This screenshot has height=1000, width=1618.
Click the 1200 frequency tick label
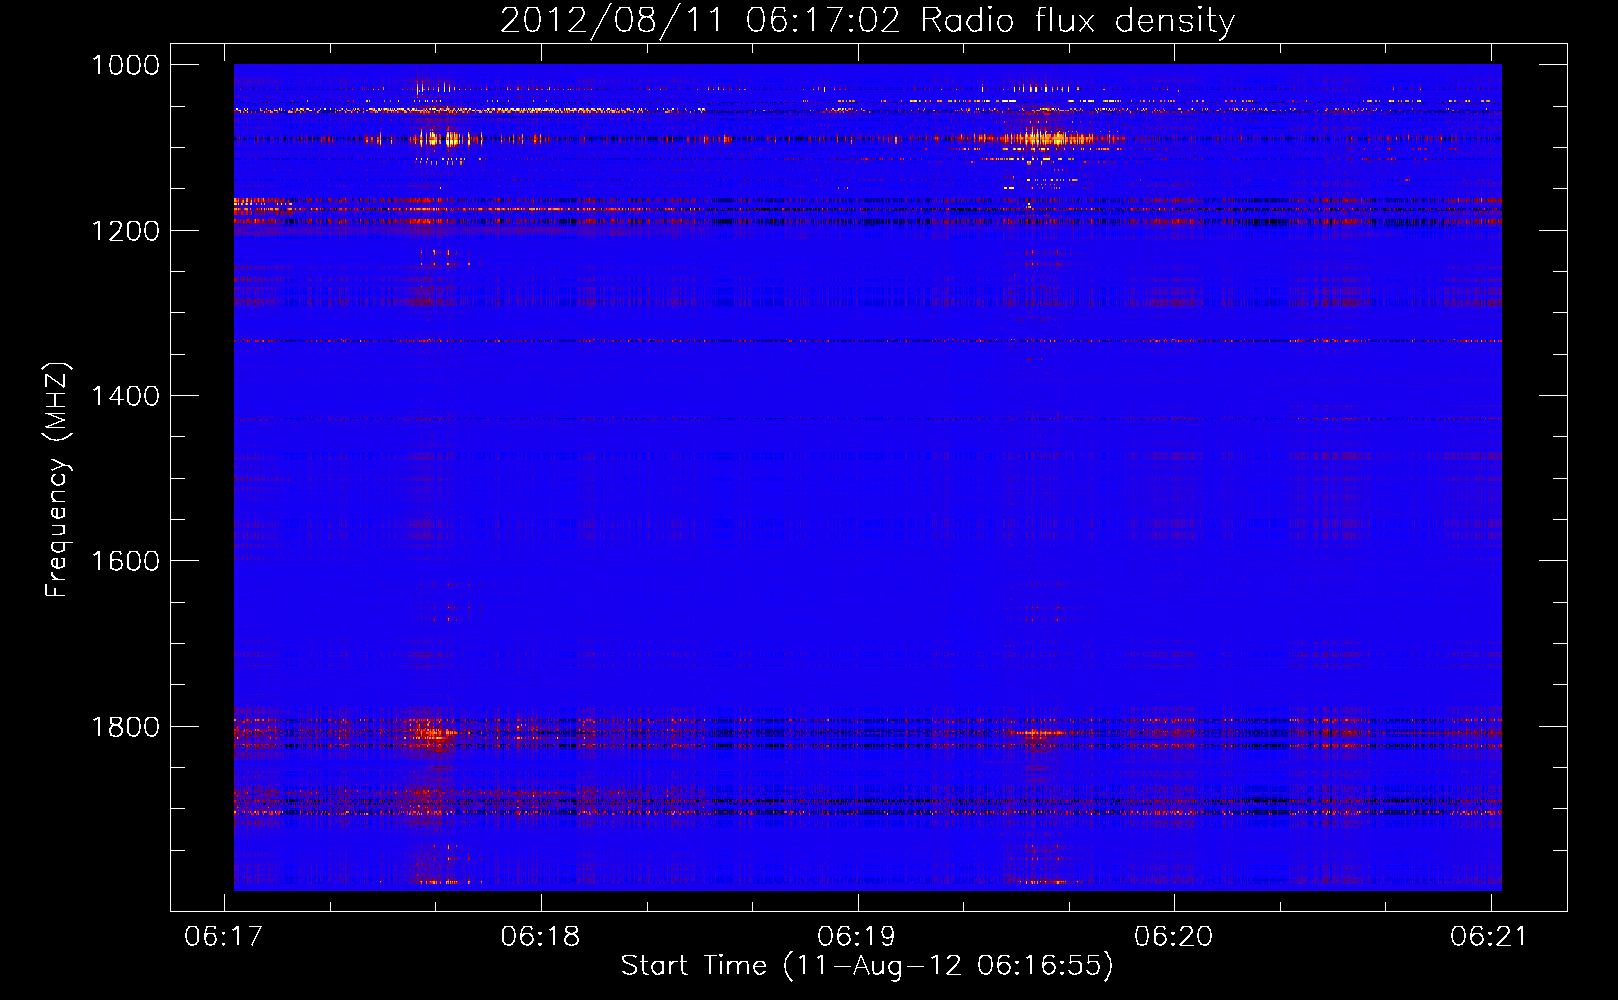[125, 231]
